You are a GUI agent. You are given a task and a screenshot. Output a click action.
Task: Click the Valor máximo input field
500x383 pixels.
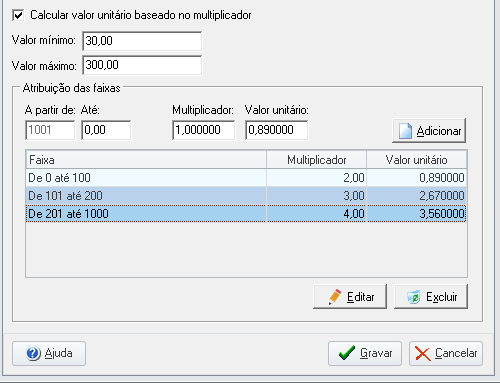tap(142, 65)
